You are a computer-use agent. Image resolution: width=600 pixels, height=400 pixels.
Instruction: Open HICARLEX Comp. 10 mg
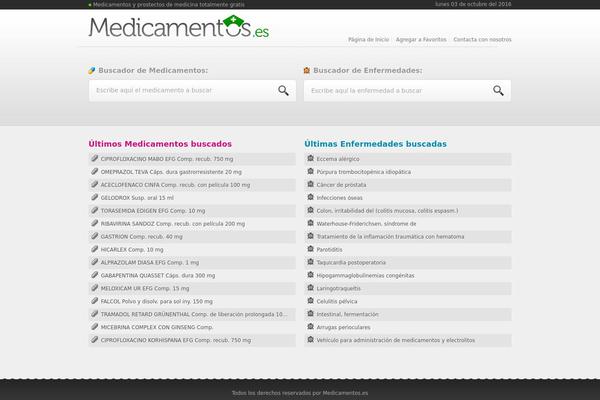click(132, 250)
